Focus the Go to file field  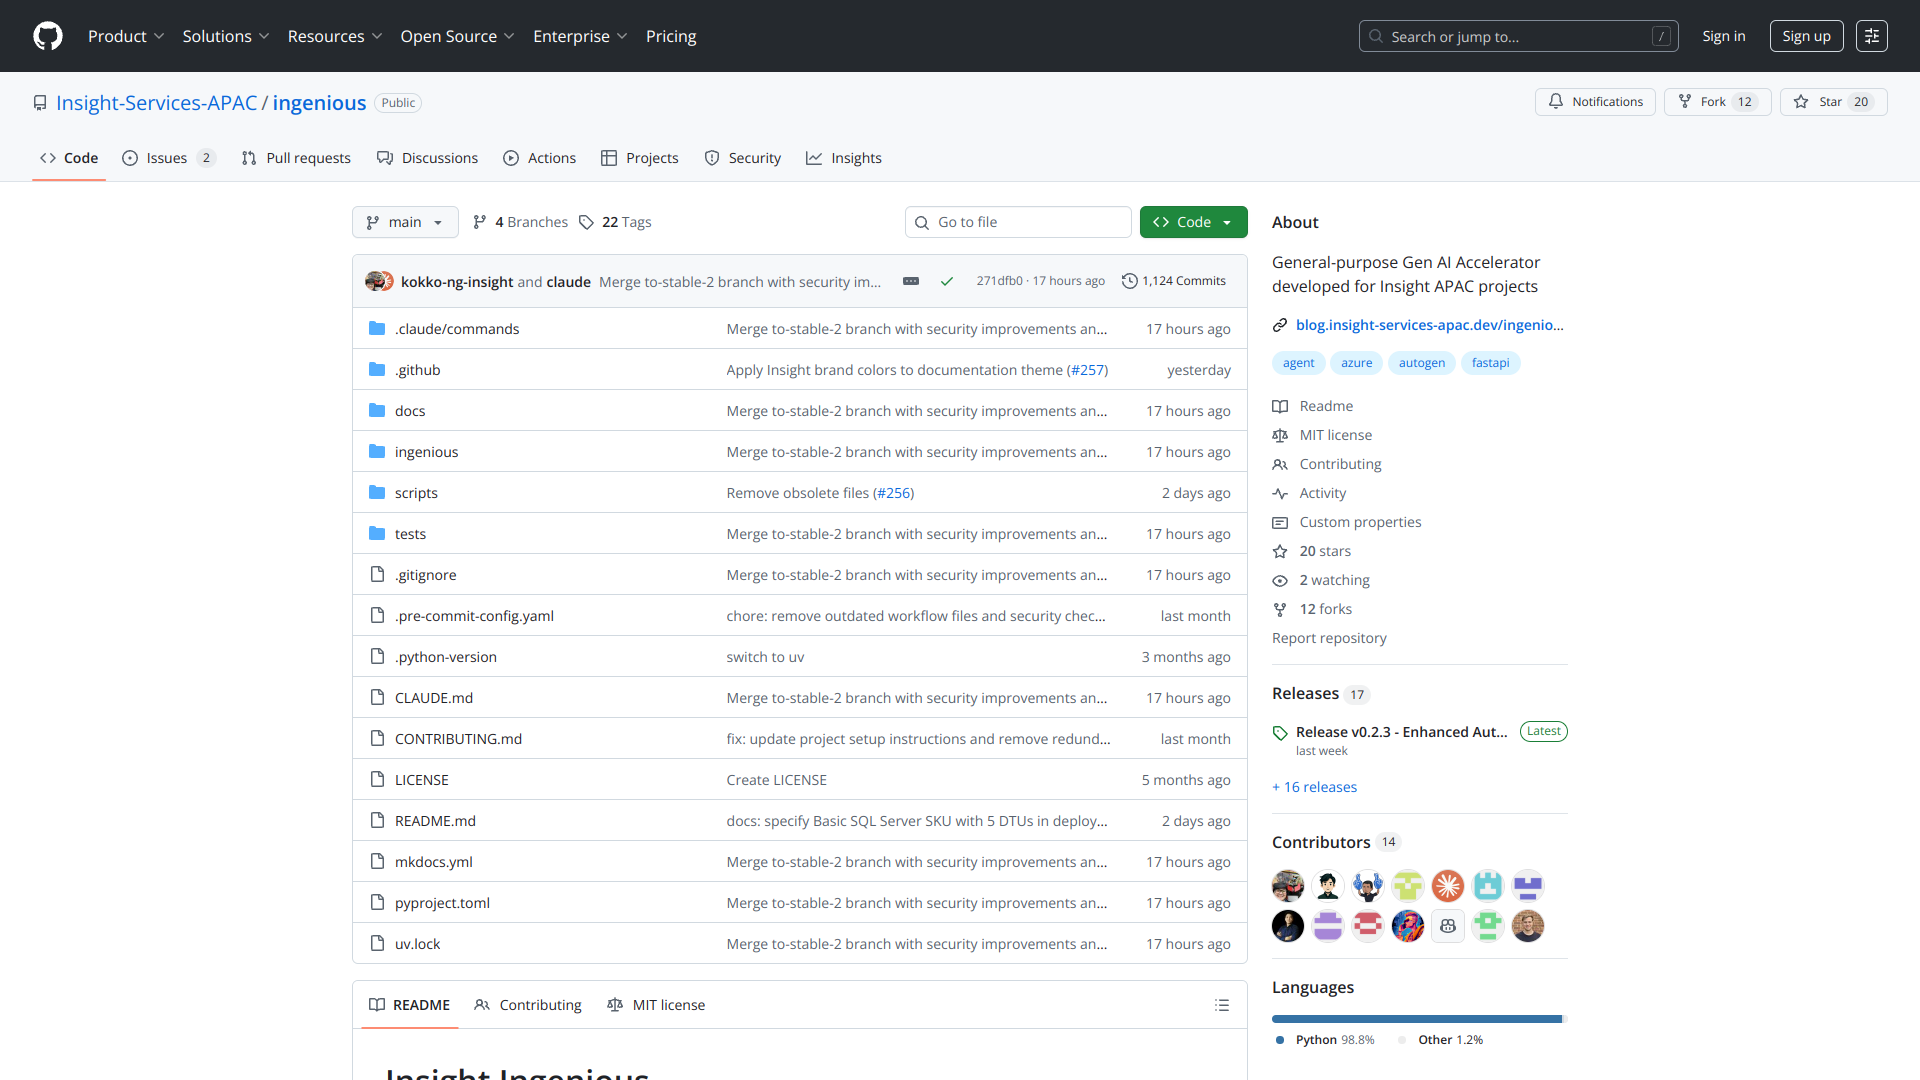coord(1018,222)
